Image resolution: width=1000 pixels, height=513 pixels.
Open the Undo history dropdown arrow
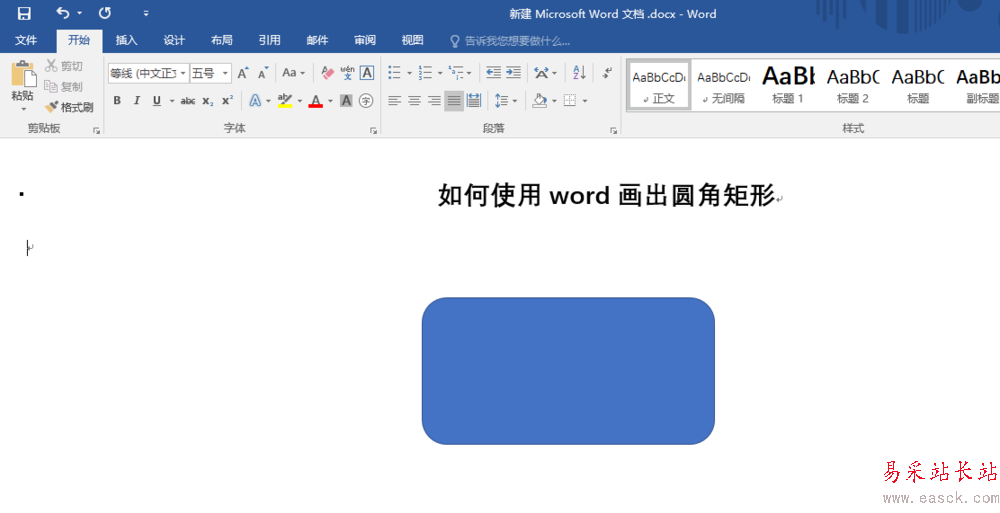tap(80, 13)
